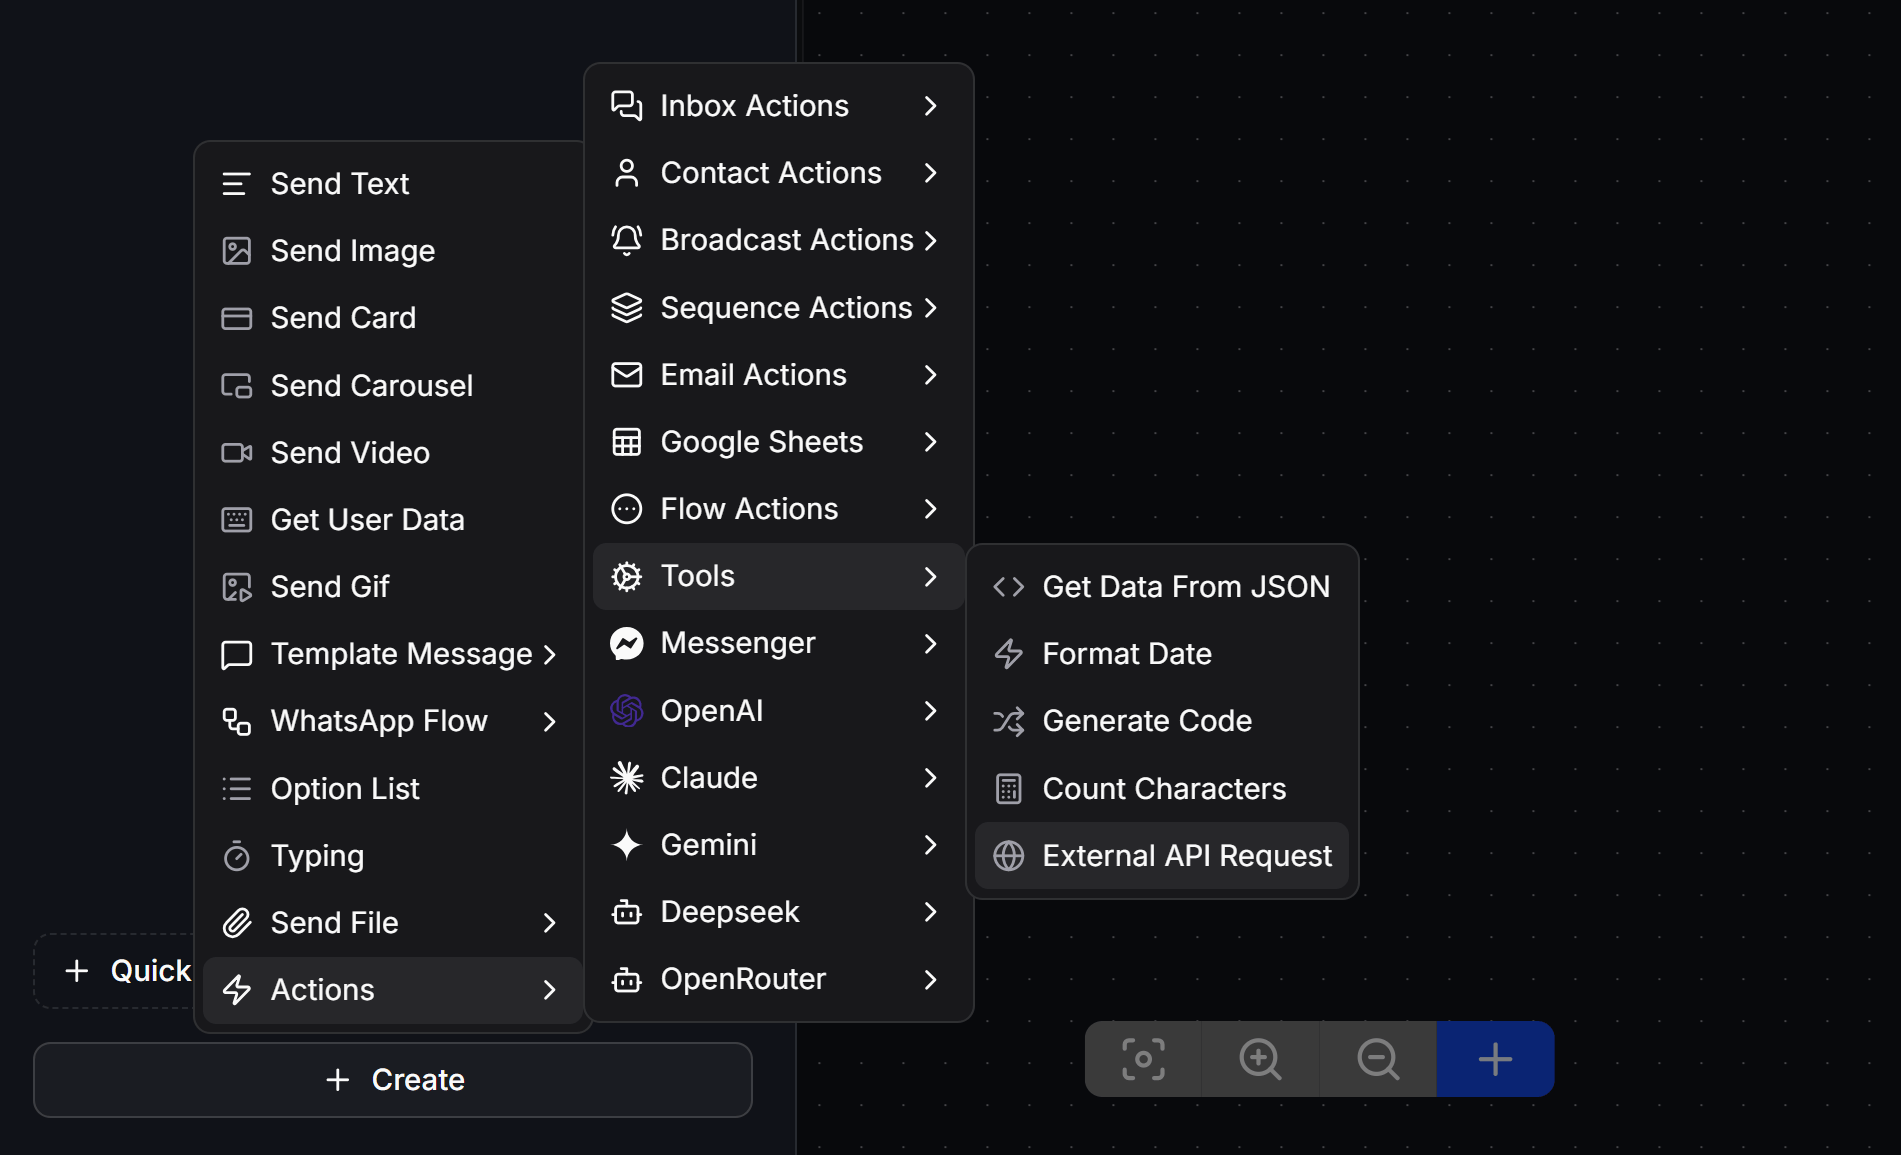This screenshot has width=1901, height=1155.
Task: Click the Get User Data keyboard icon
Action: (236, 520)
